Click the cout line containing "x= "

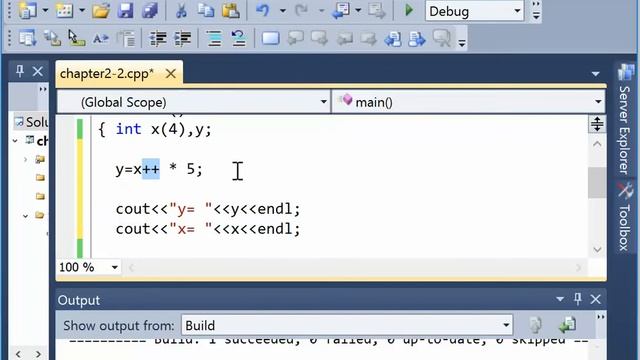click(x=208, y=229)
